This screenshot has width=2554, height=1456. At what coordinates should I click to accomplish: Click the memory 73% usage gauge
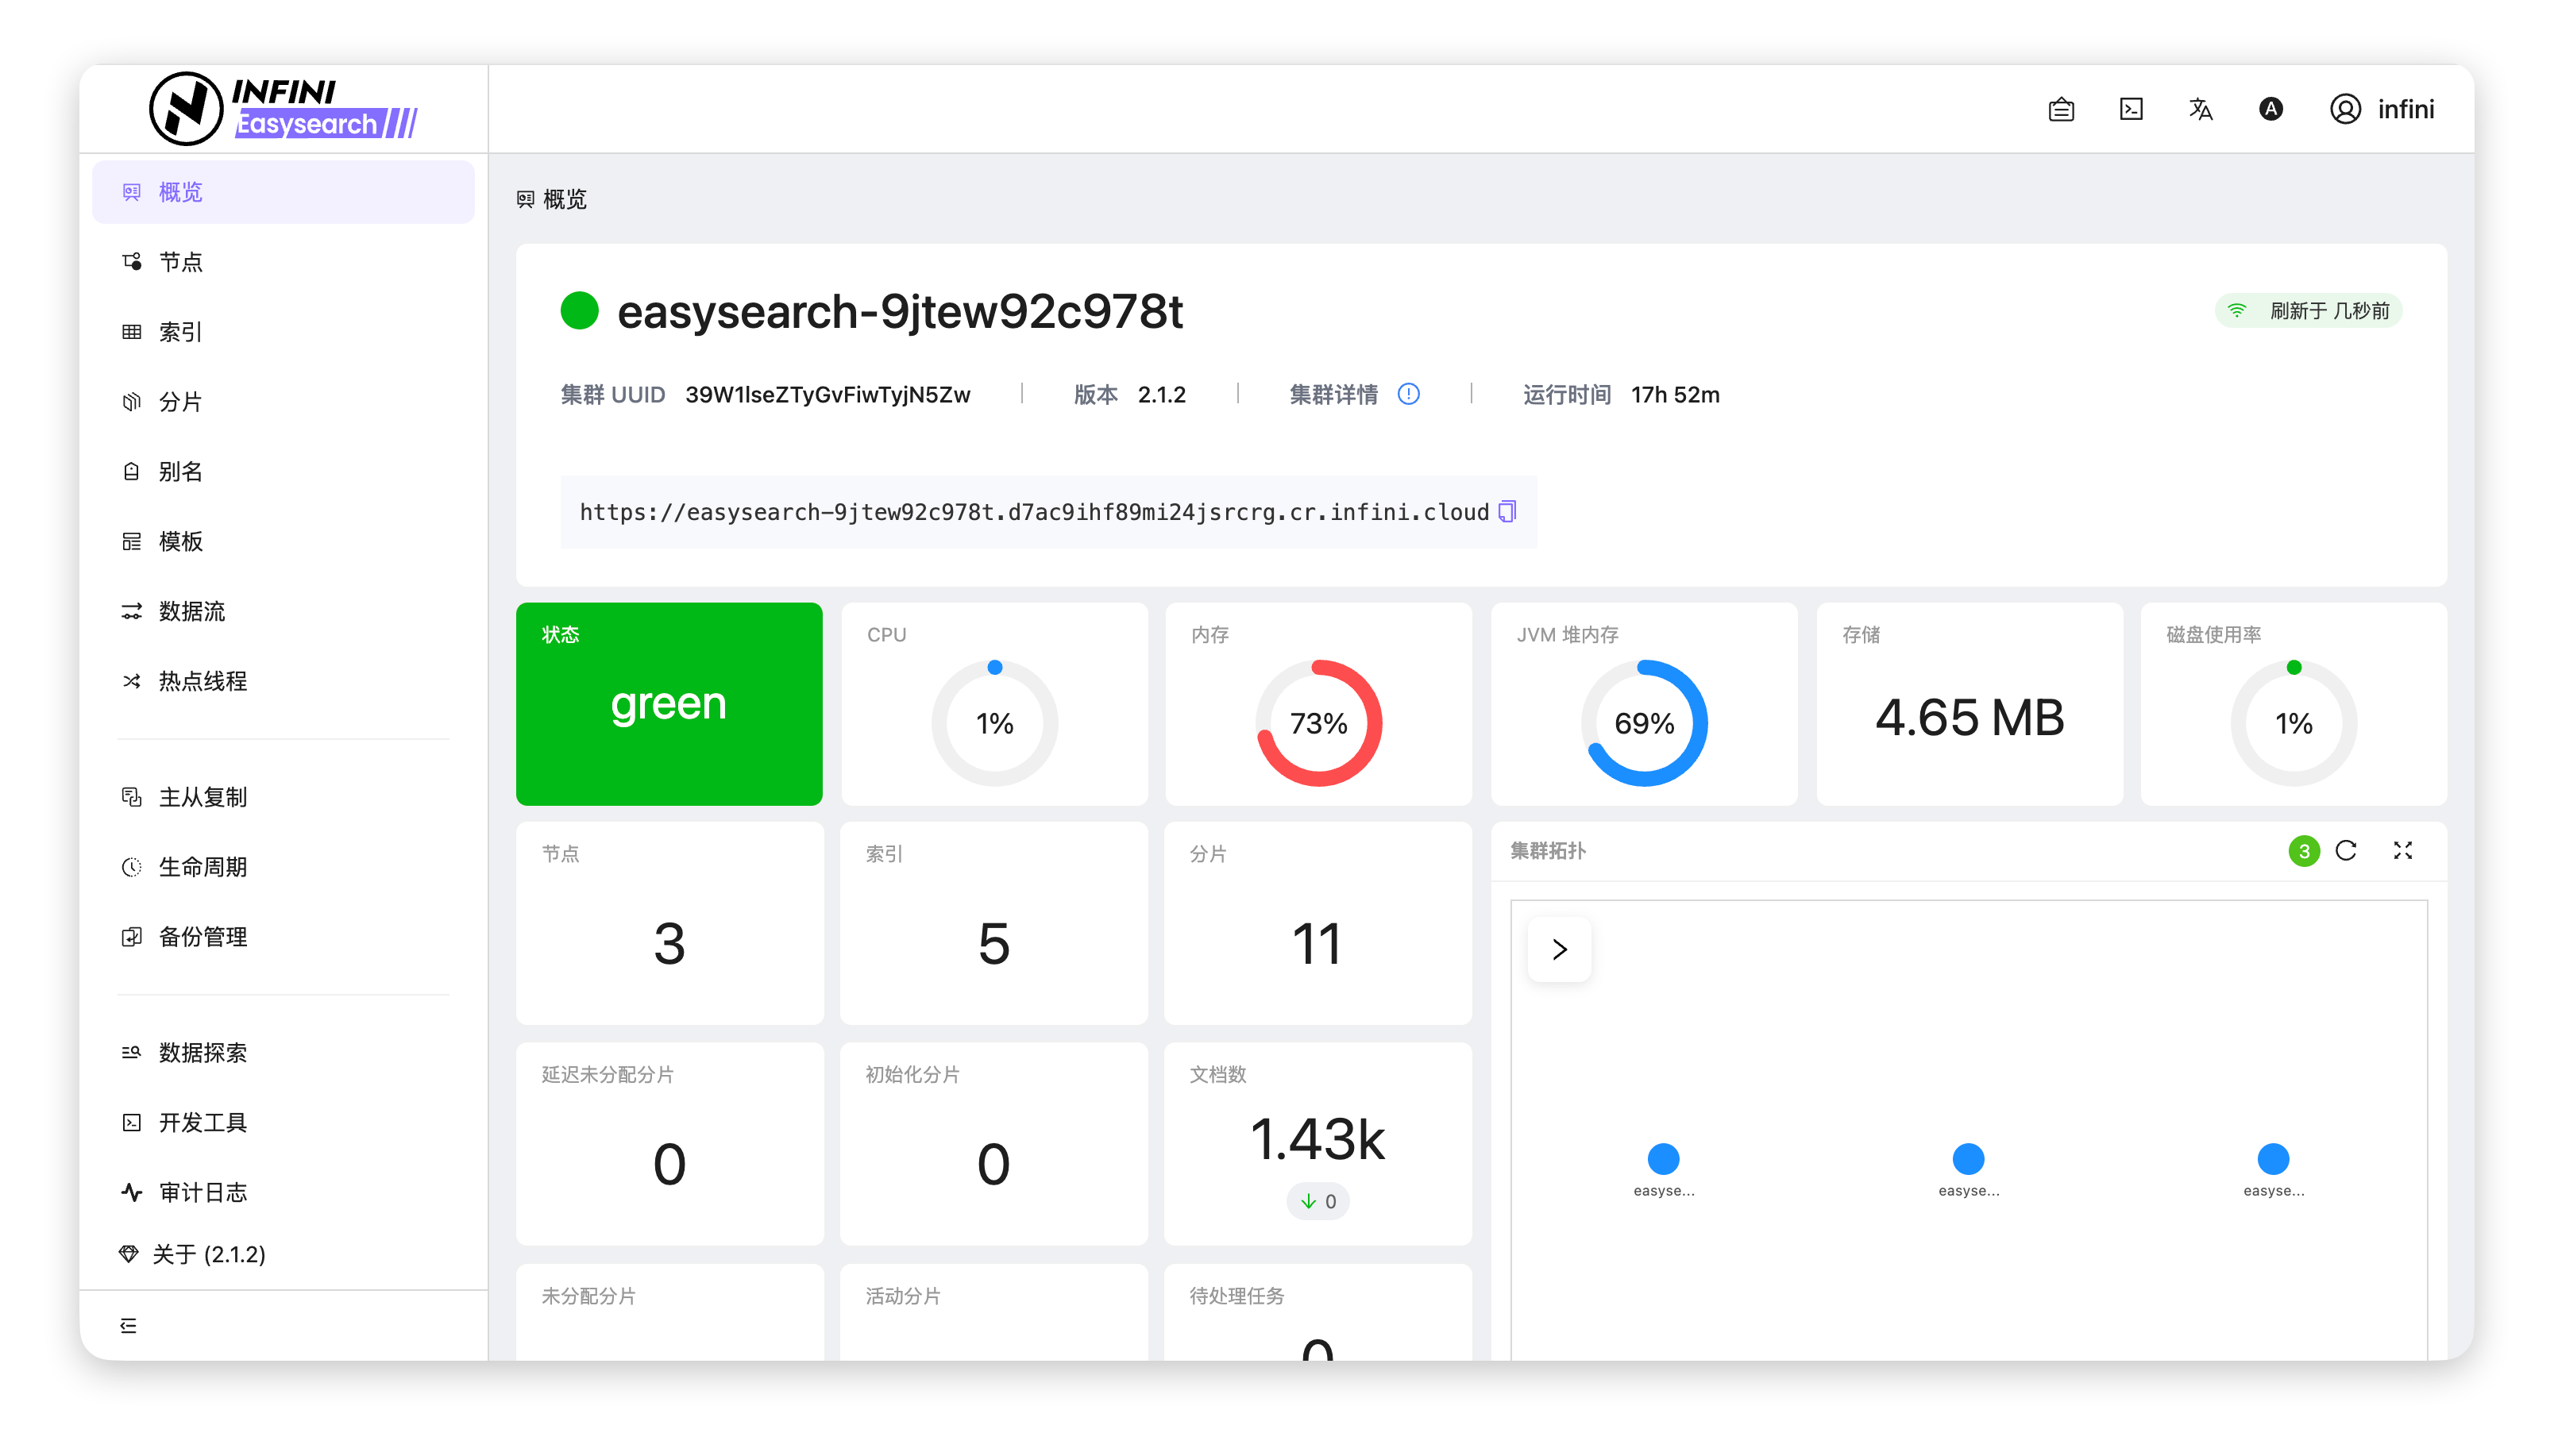(1318, 723)
